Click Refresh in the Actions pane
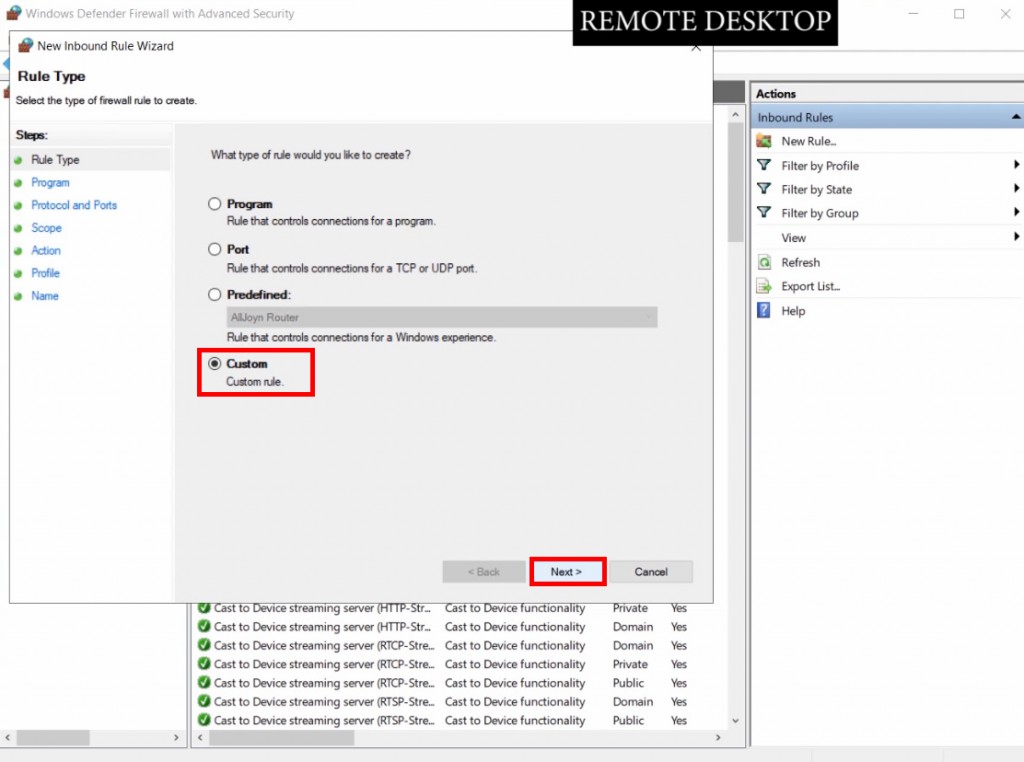The width and height of the screenshot is (1024, 762). [x=801, y=262]
